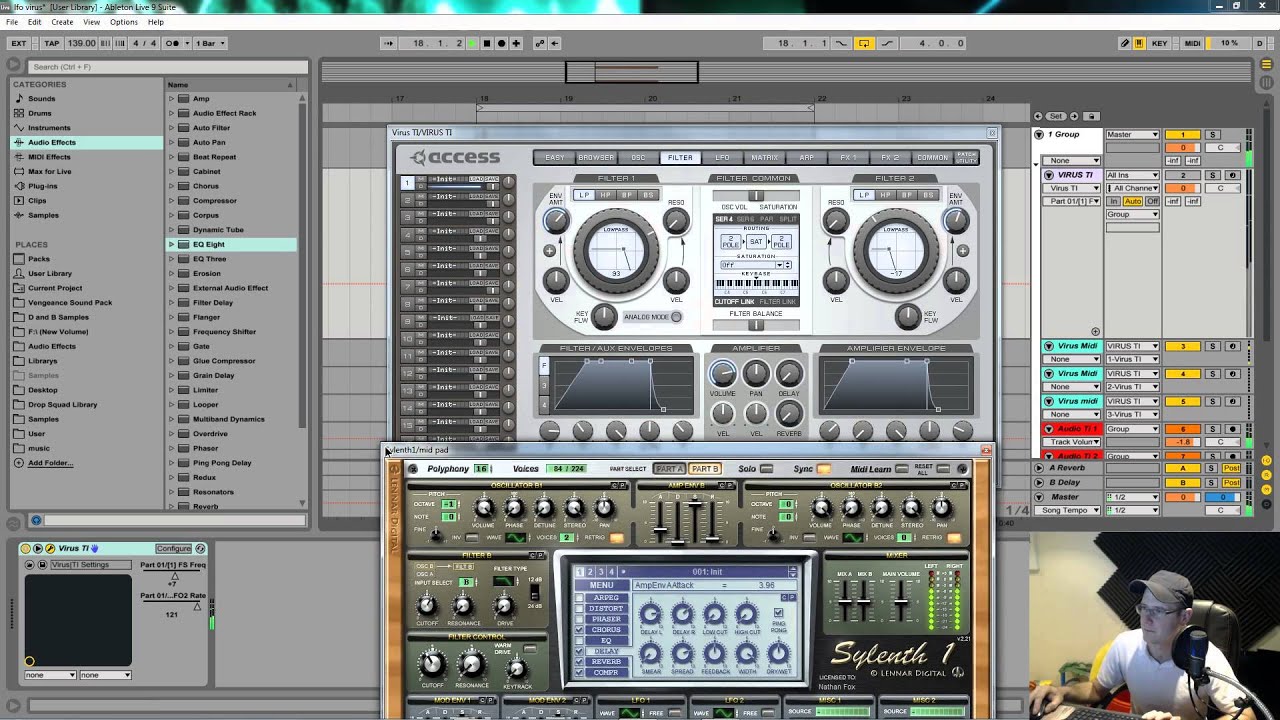Select Drums under Categories
The image size is (1280, 720).
pyautogui.click(x=40, y=113)
